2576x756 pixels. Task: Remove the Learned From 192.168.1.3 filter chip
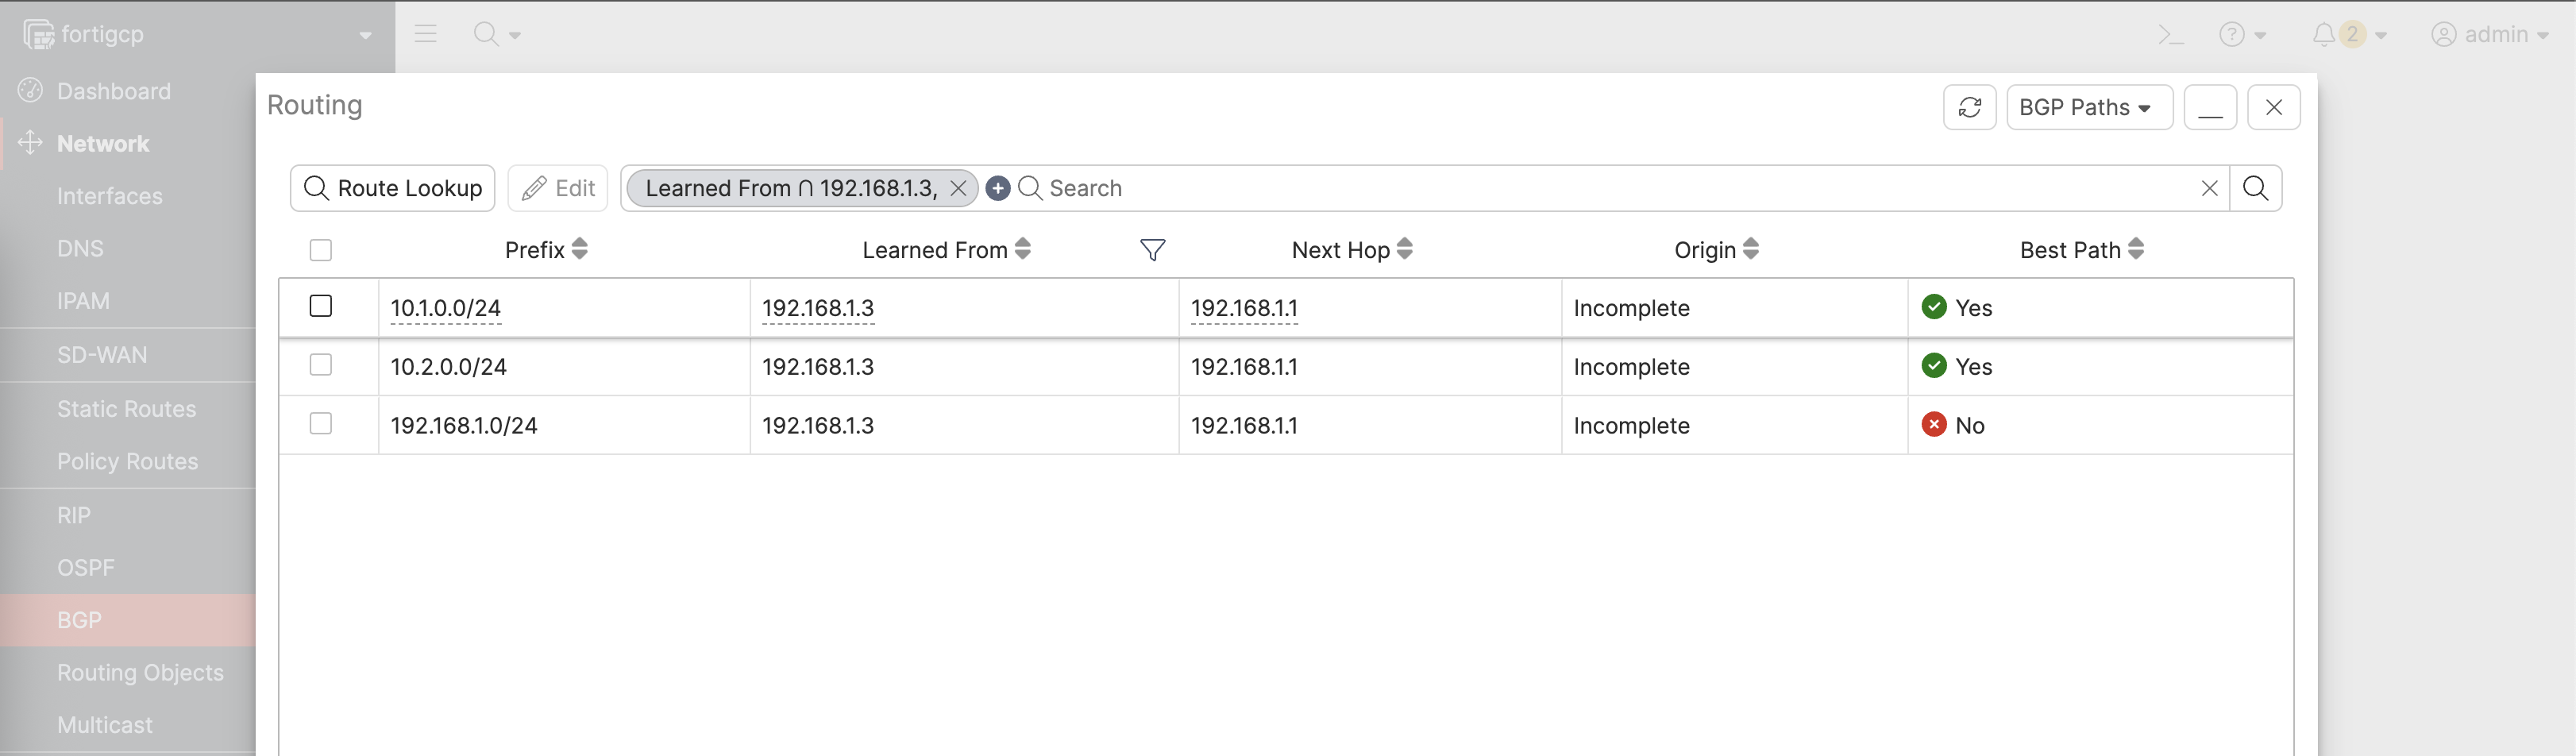click(x=958, y=188)
